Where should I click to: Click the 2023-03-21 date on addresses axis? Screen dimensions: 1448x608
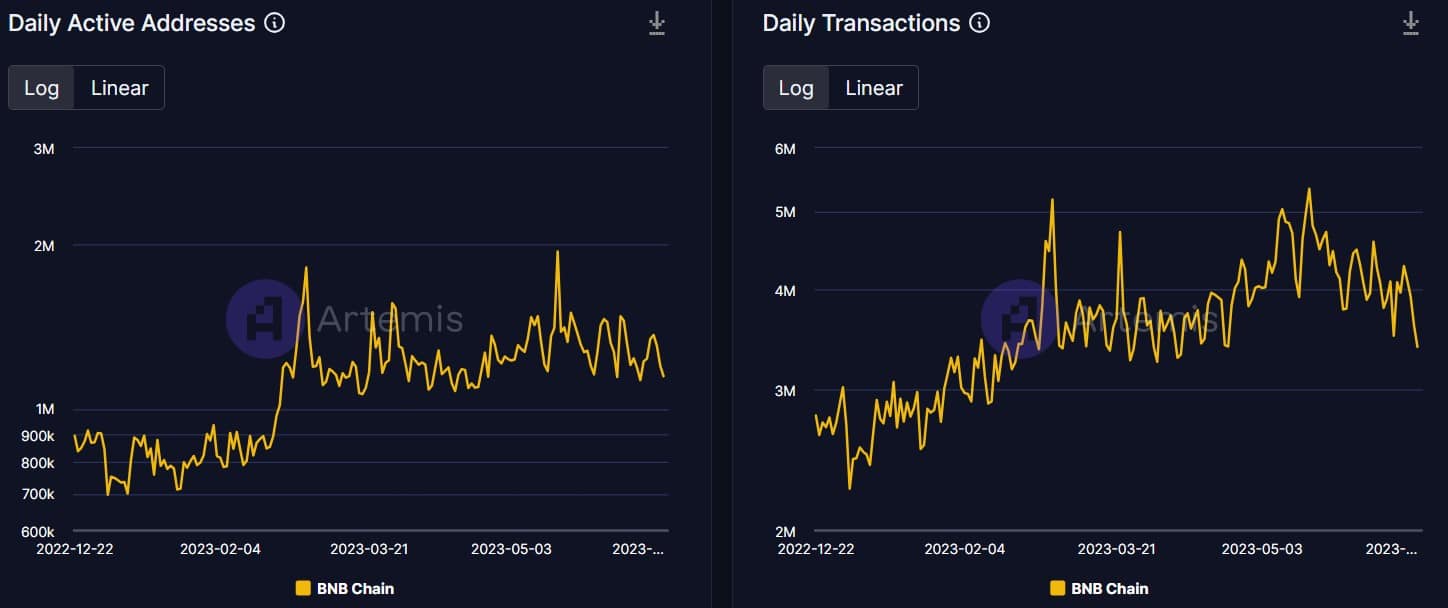click(369, 549)
